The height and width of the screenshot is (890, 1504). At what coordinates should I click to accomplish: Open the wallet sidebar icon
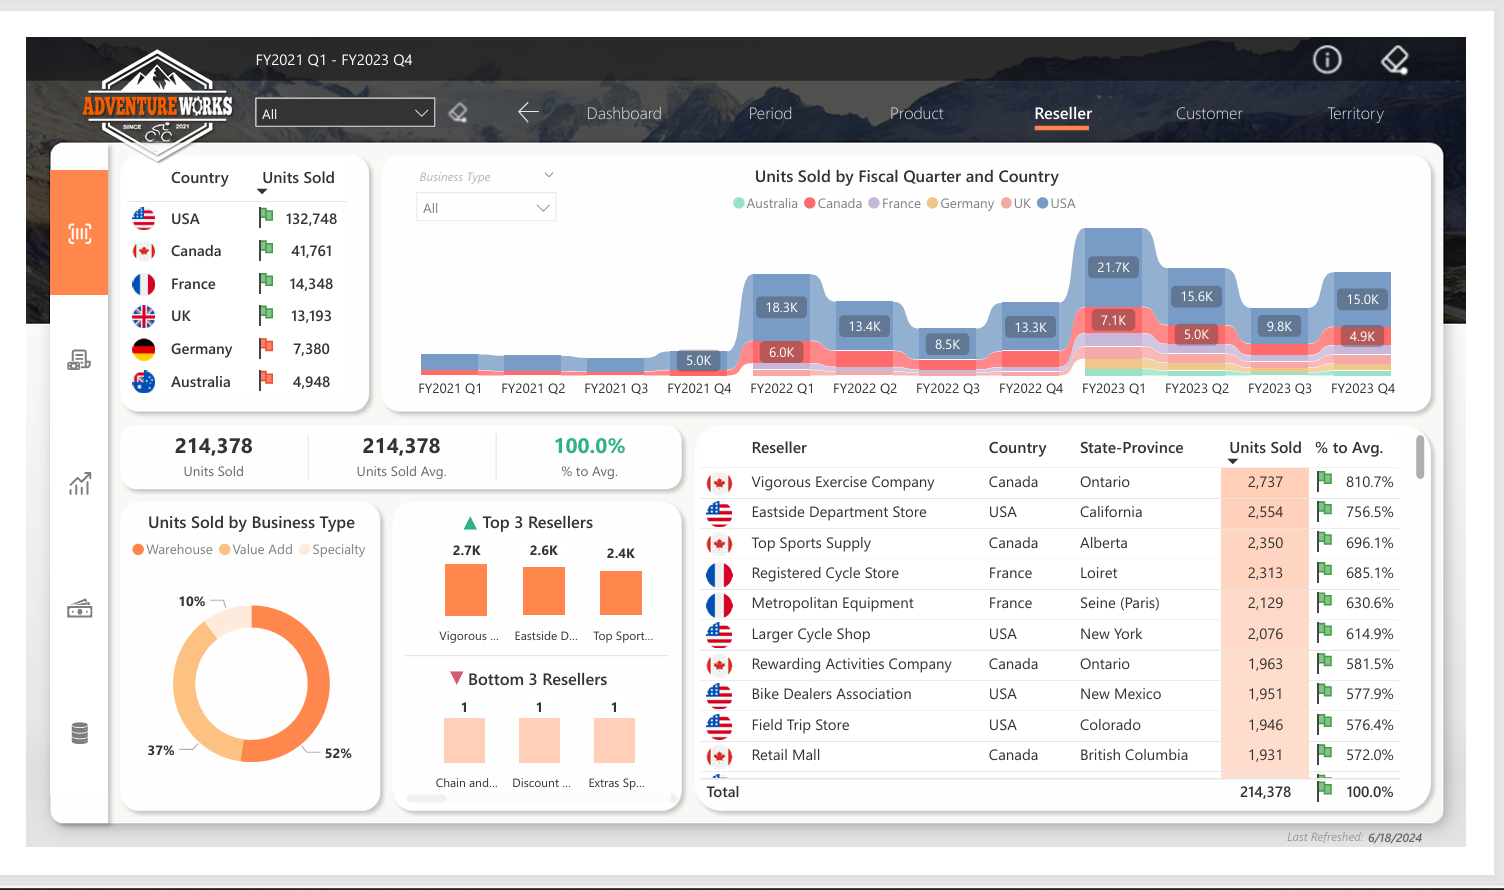[x=80, y=609]
